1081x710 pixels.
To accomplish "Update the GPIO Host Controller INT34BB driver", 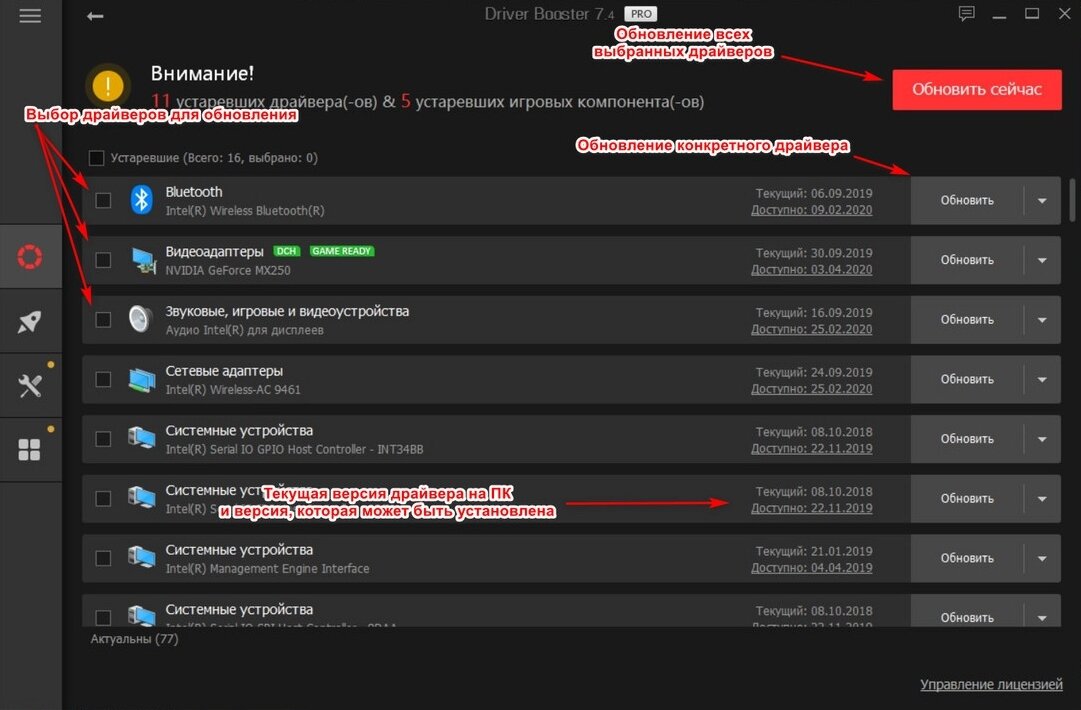I will (967, 439).
